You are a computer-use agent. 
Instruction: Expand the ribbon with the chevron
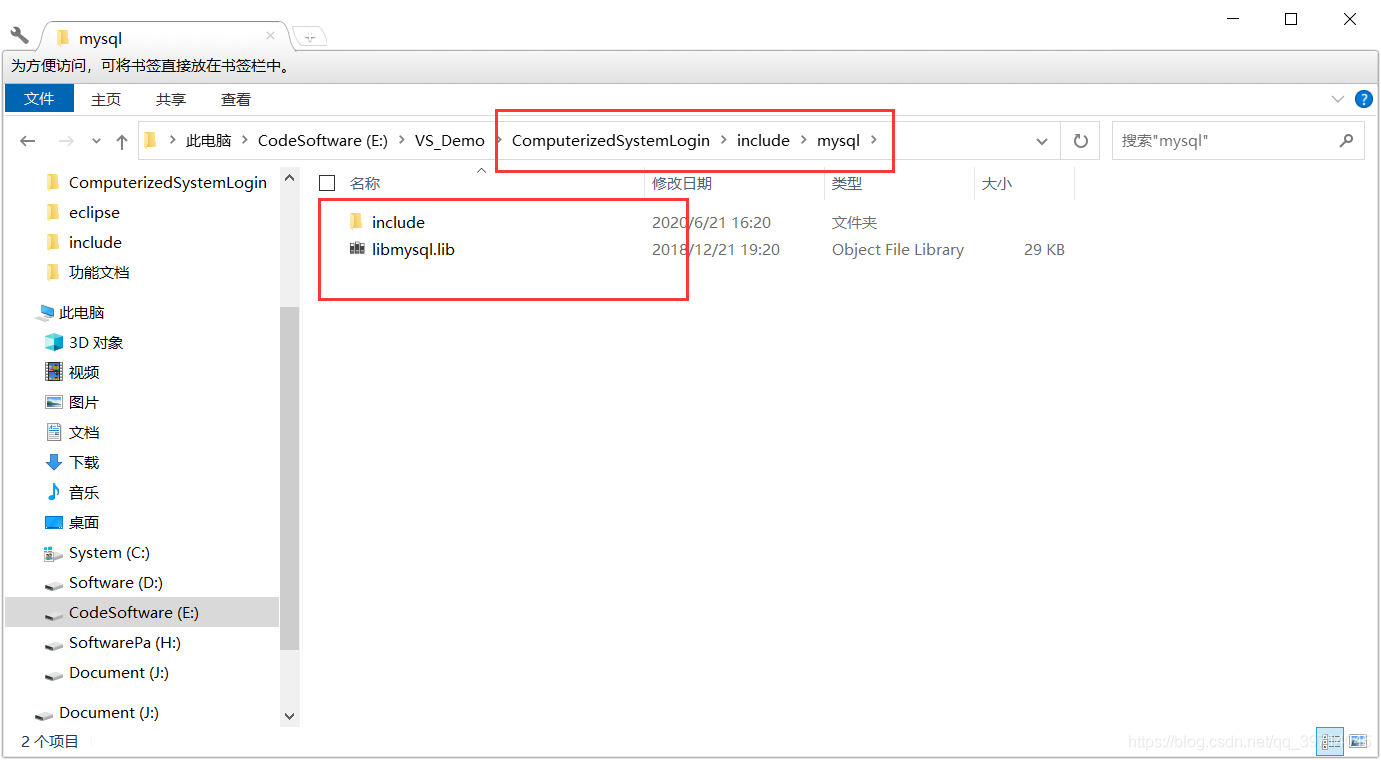(1338, 99)
